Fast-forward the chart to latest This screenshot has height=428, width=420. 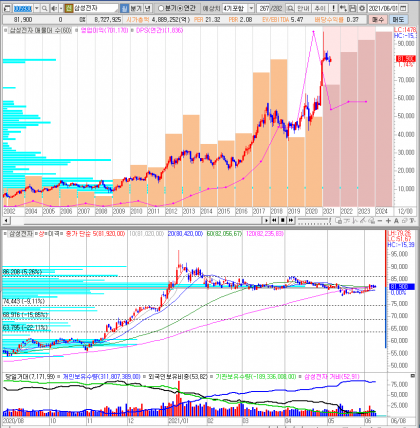click(291, 220)
